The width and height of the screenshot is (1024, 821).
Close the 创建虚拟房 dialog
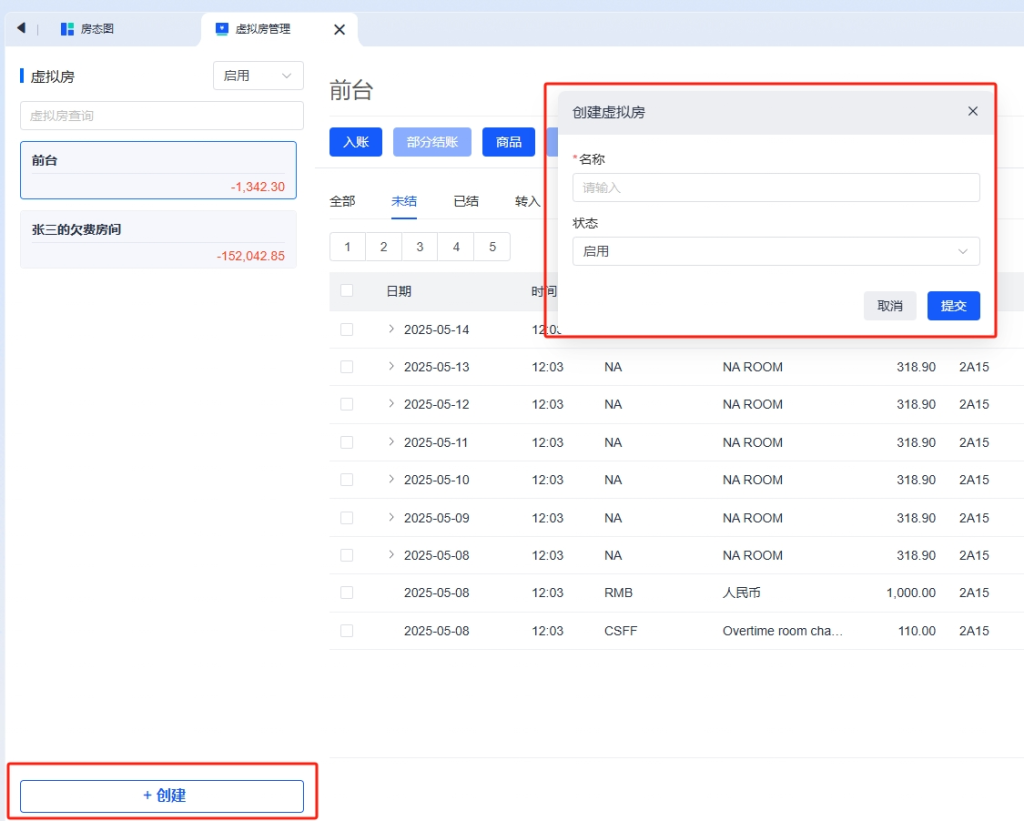[x=972, y=111]
